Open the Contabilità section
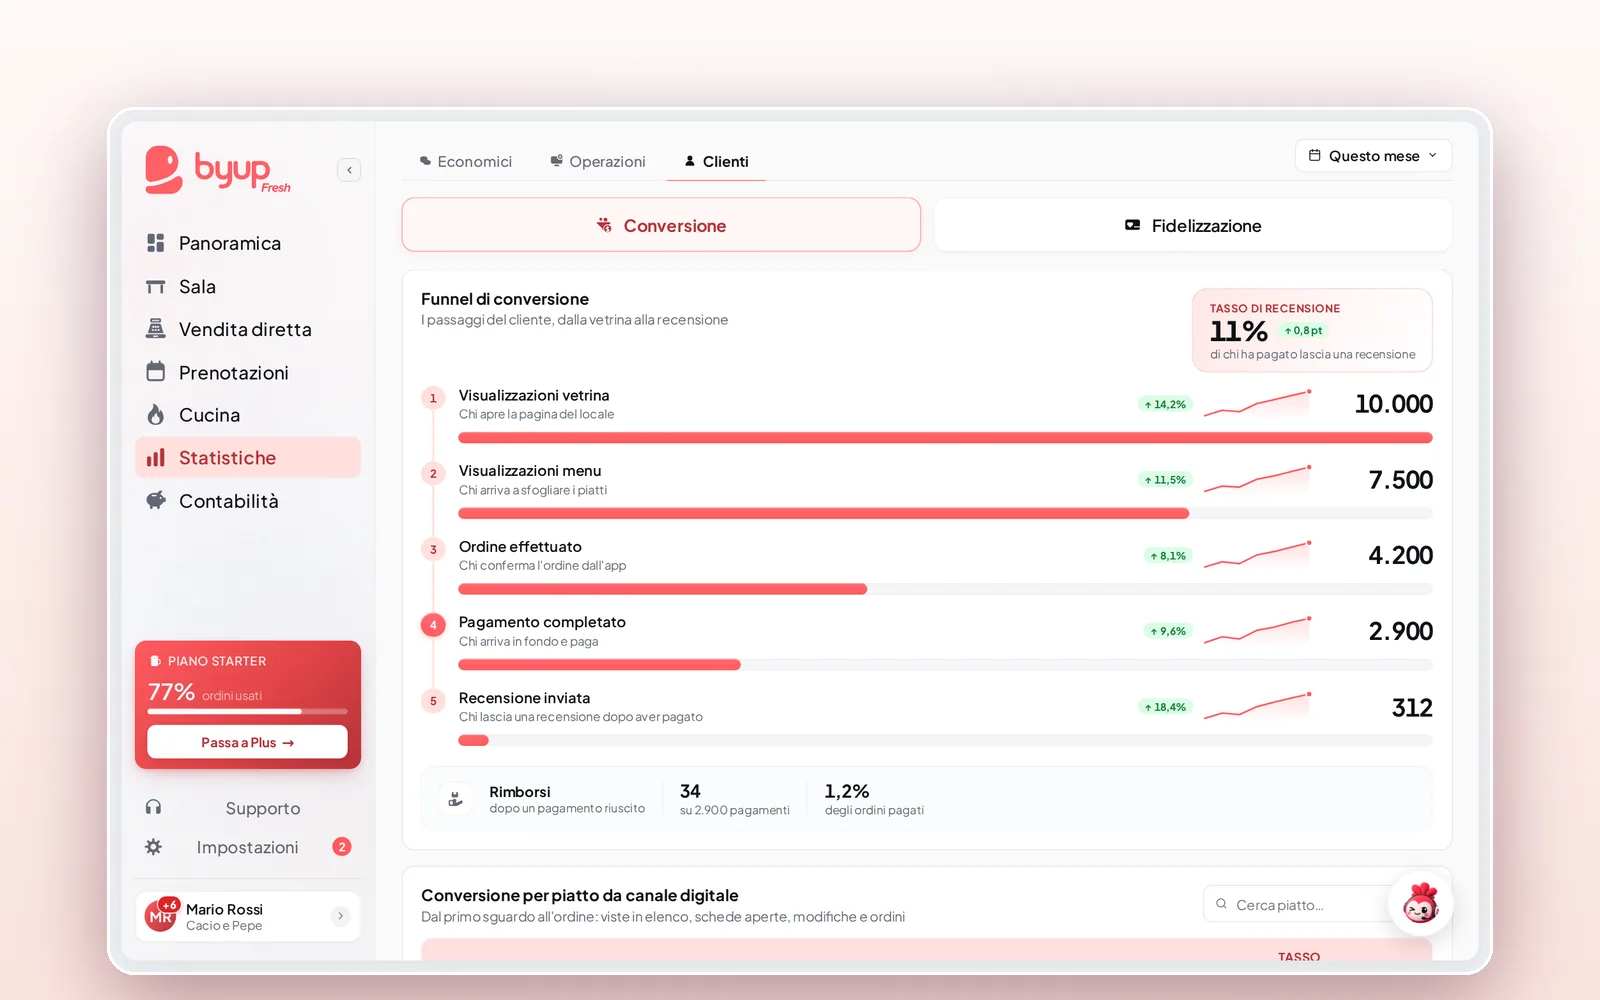 coord(248,501)
